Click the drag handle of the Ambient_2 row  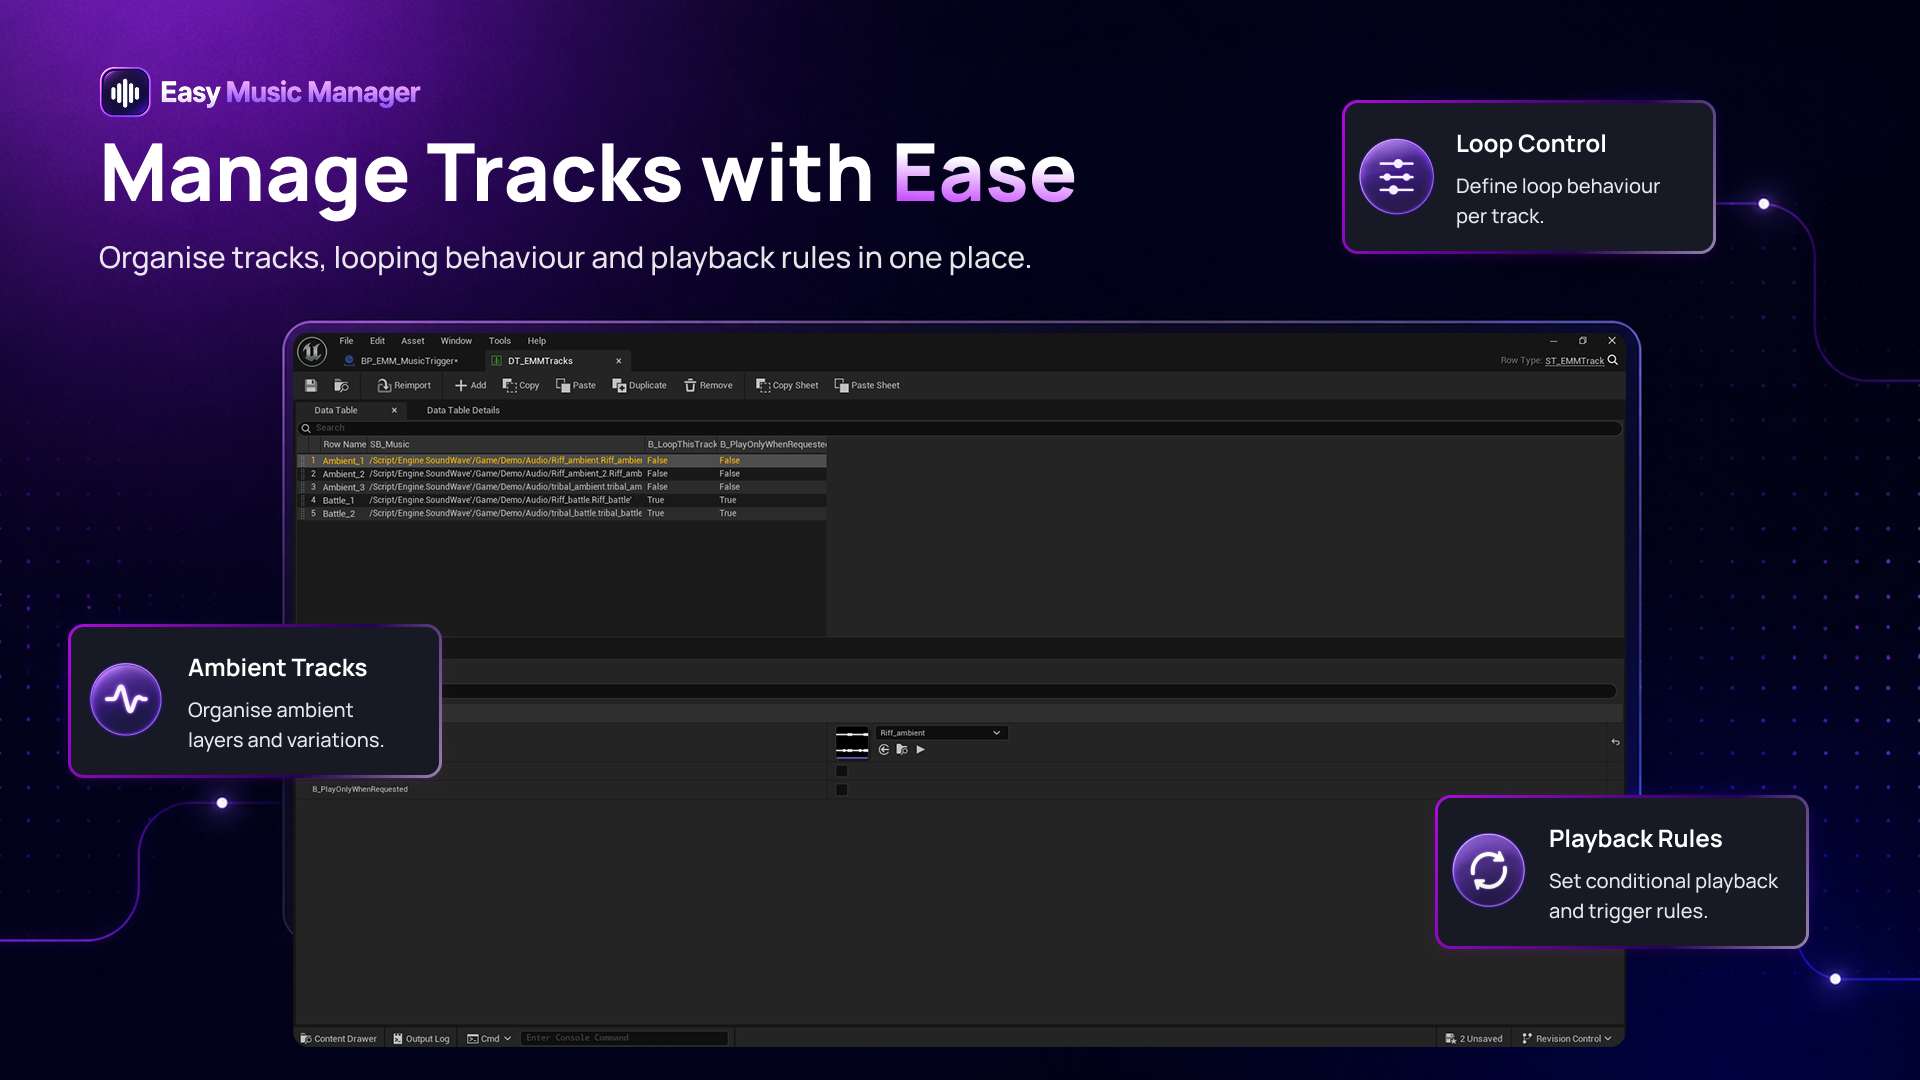302,474
